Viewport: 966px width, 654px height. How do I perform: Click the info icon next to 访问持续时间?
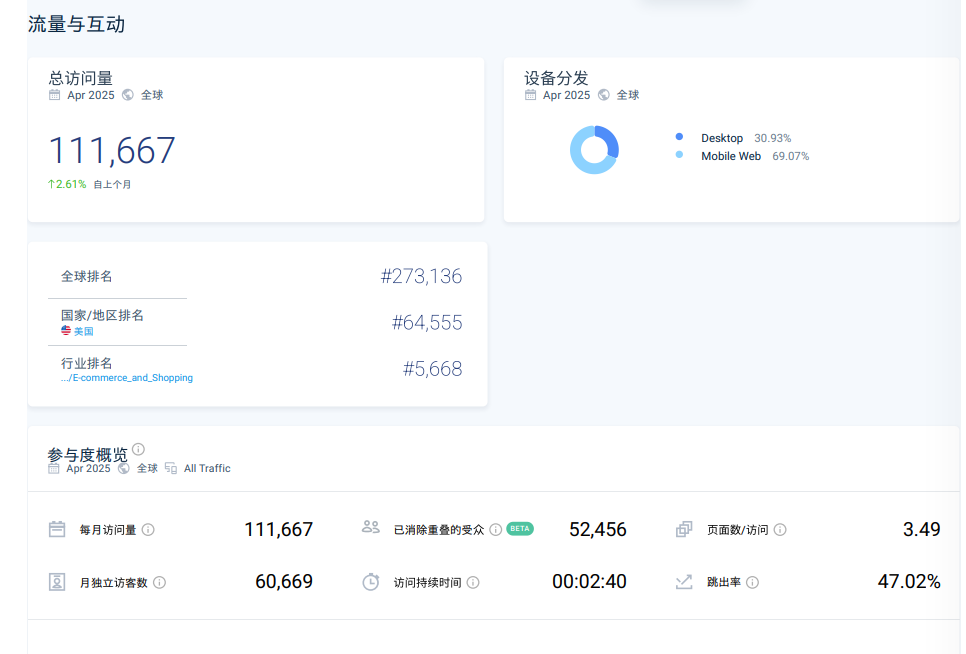coord(473,582)
